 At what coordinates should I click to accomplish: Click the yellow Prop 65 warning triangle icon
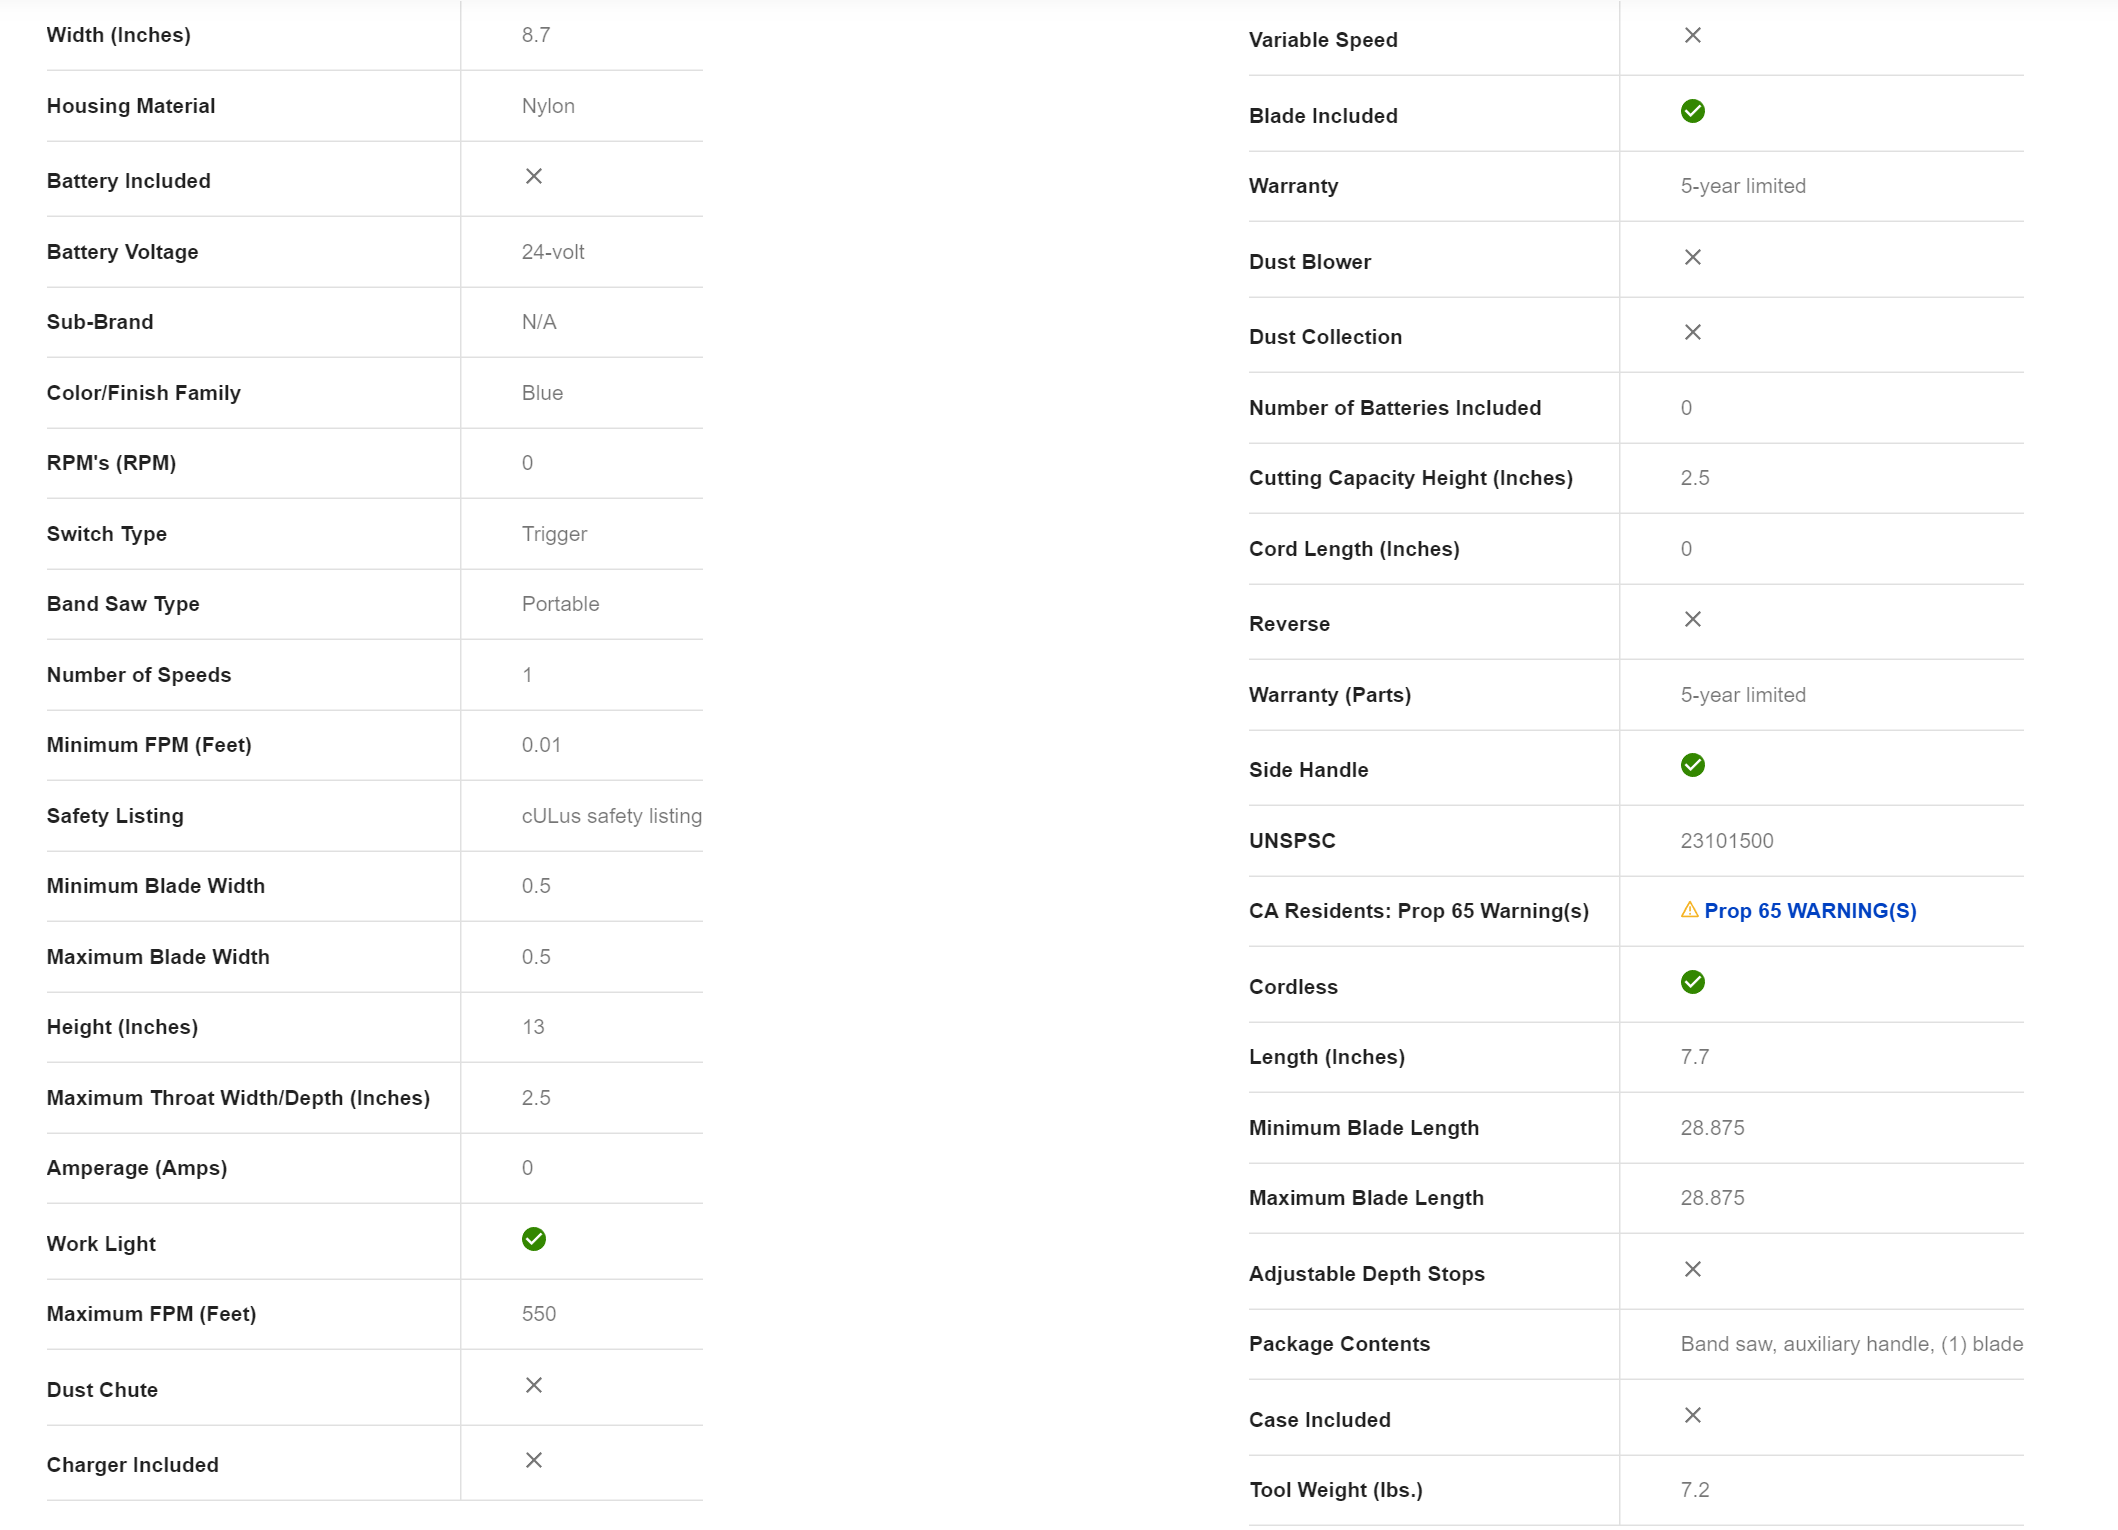[1689, 910]
